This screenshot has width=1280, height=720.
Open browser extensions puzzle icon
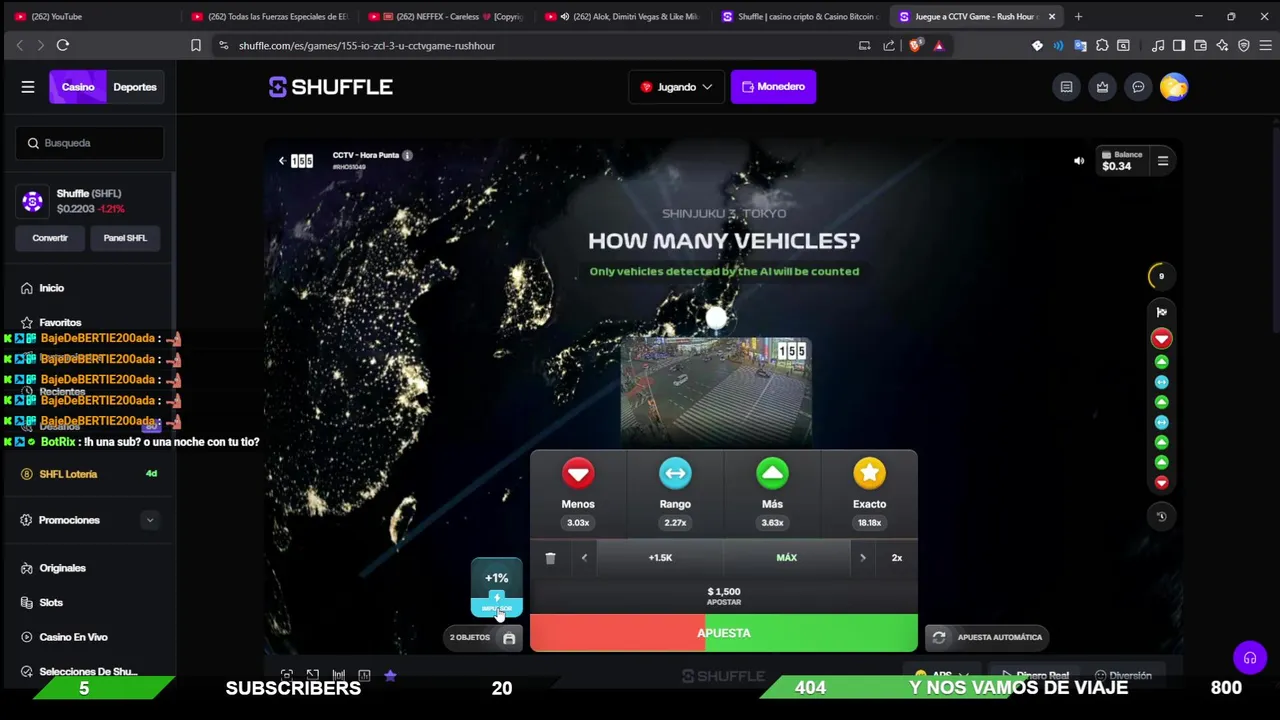tap(1102, 45)
